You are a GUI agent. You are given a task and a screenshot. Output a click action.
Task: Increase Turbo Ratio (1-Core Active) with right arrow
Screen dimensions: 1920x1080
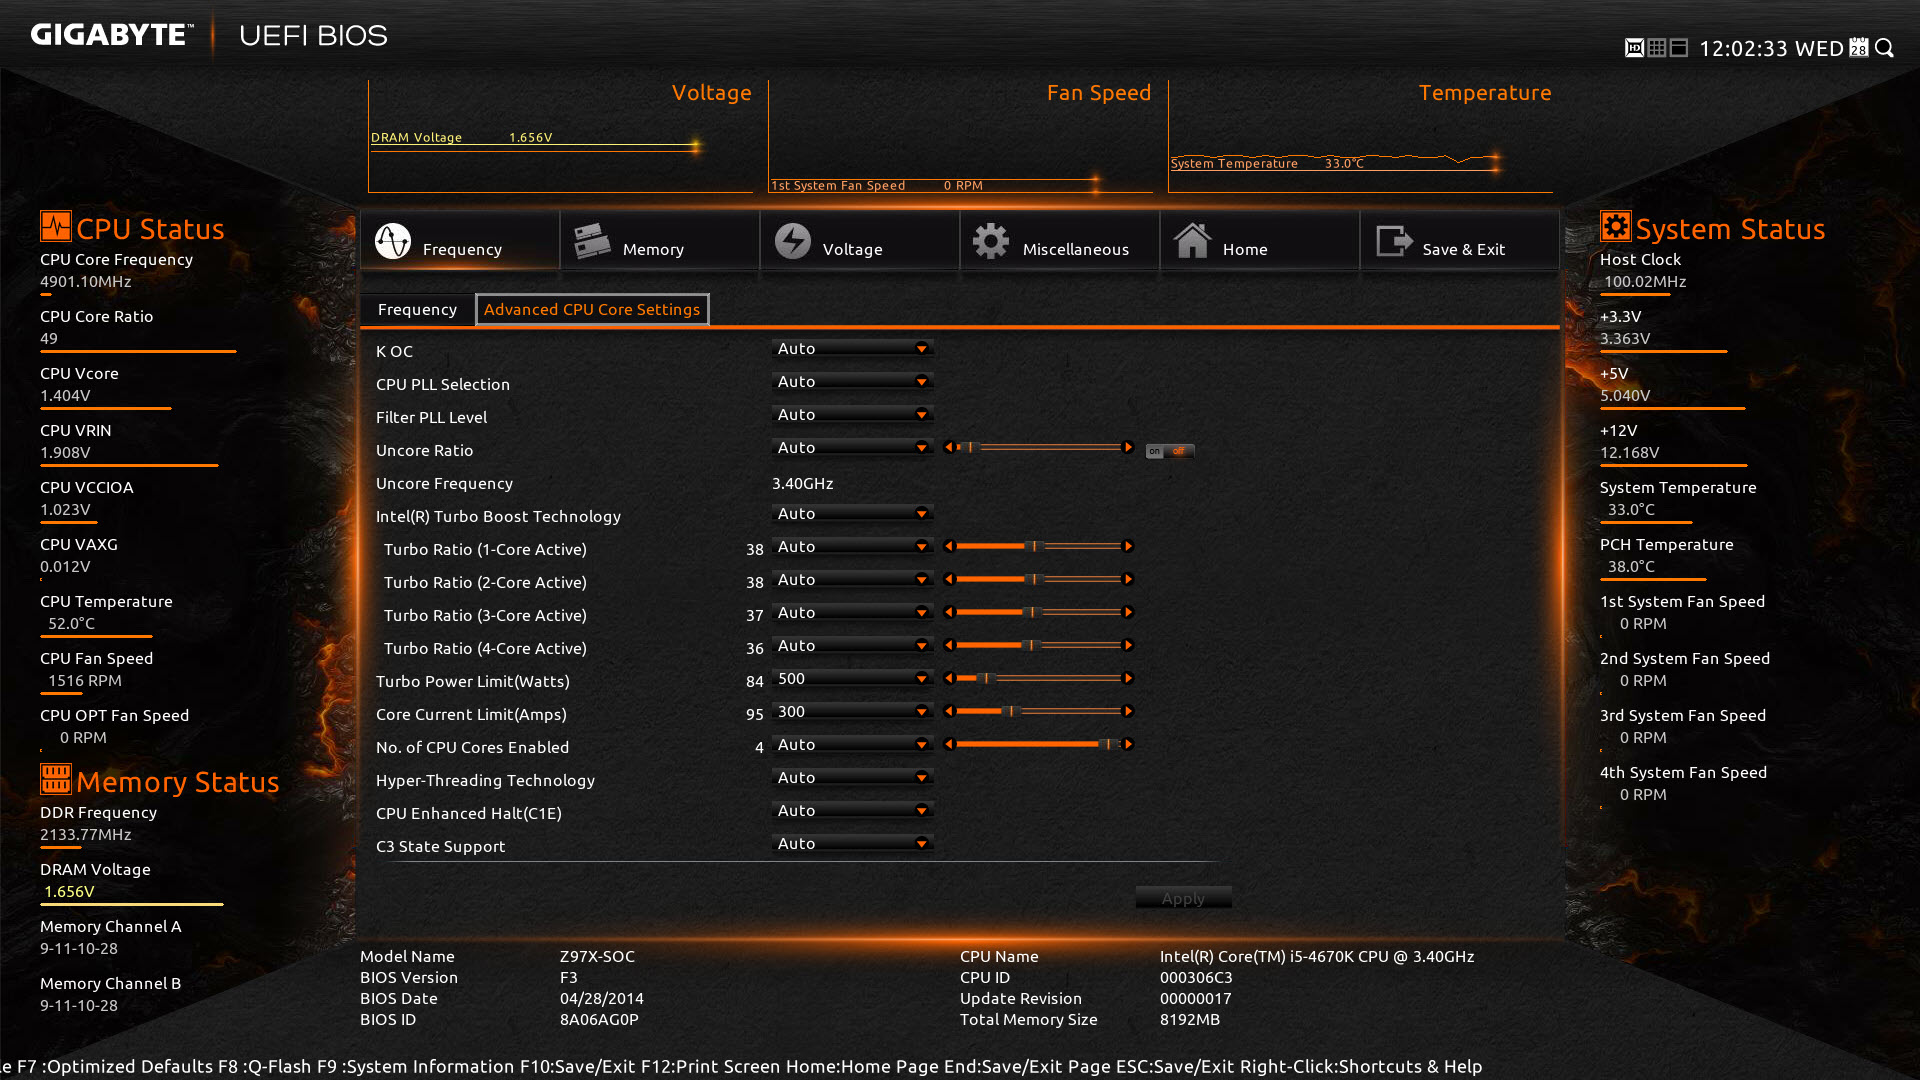[1128, 546]
